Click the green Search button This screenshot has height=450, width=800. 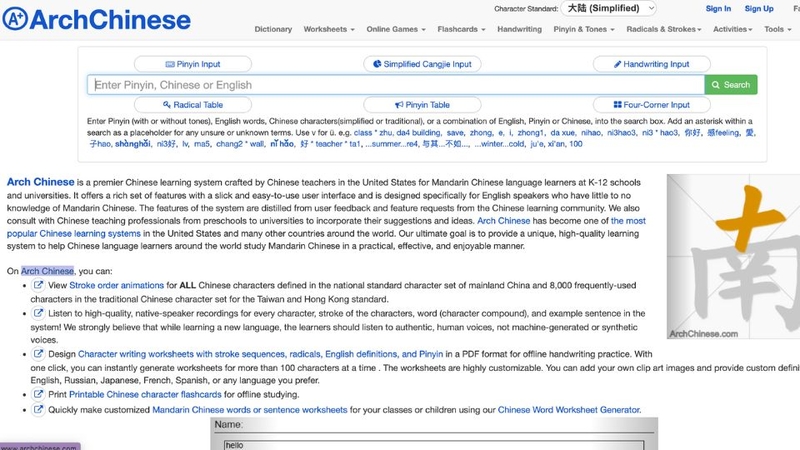[731, 85]
